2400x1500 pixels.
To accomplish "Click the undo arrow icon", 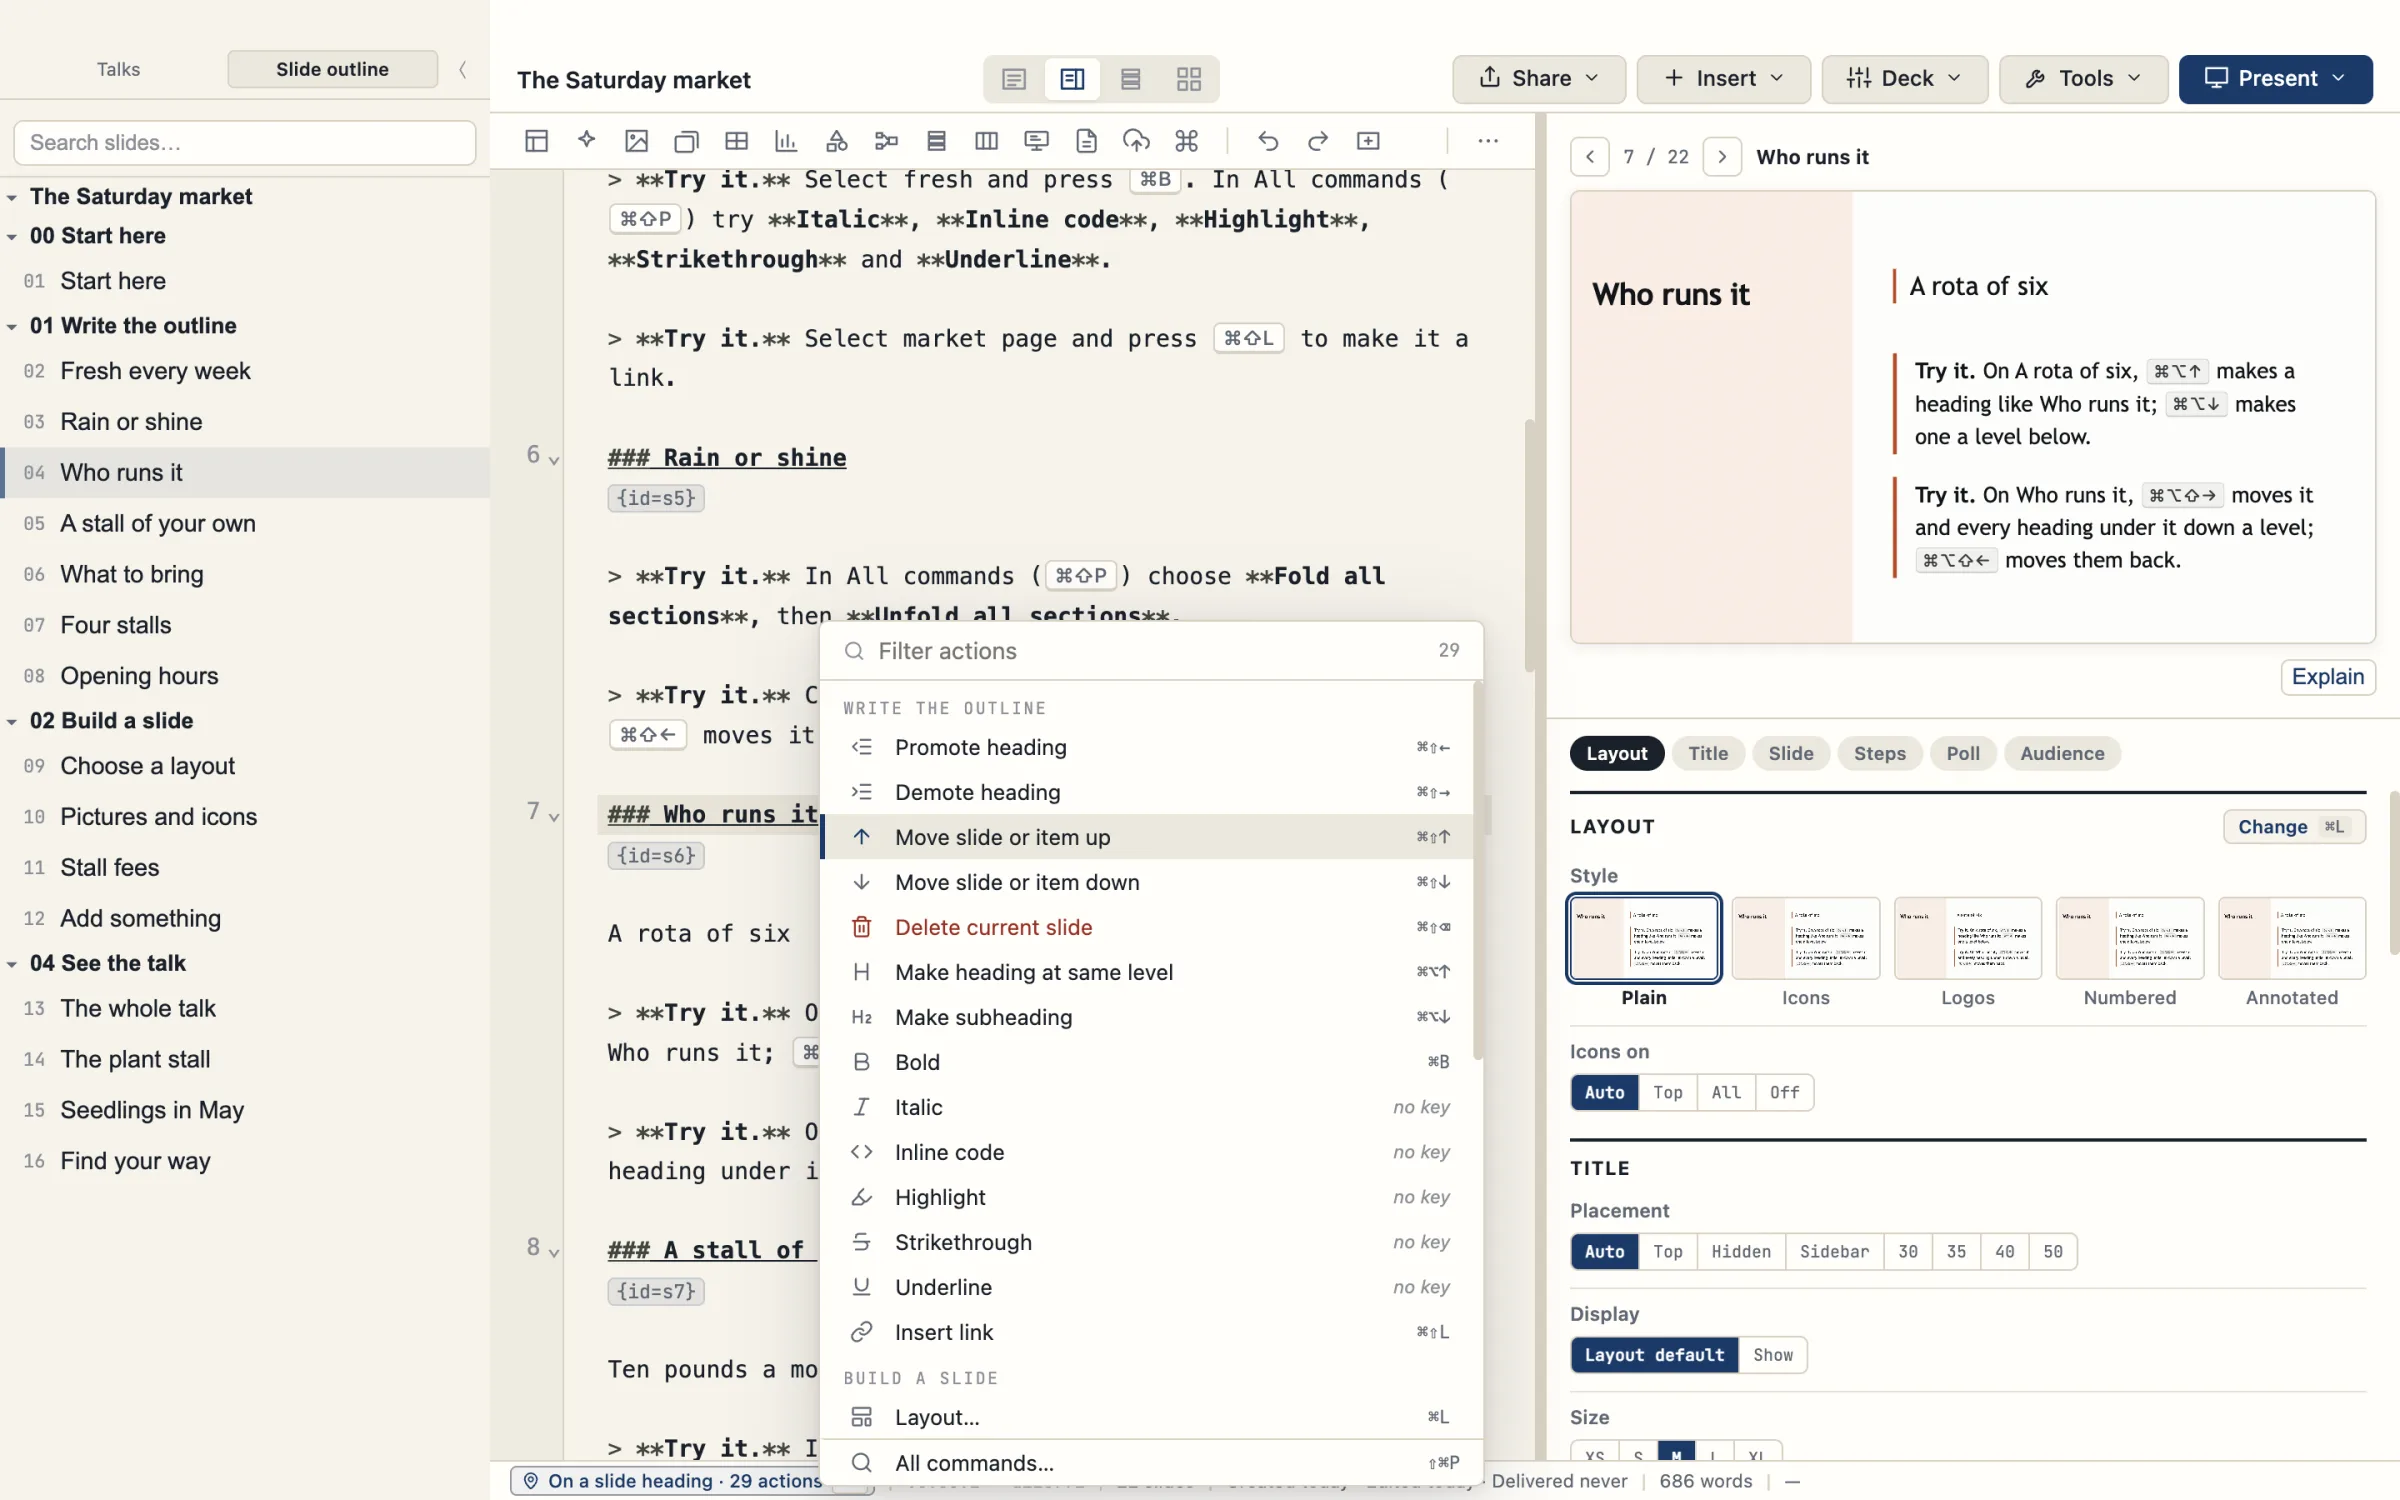I will [1268, 141].
